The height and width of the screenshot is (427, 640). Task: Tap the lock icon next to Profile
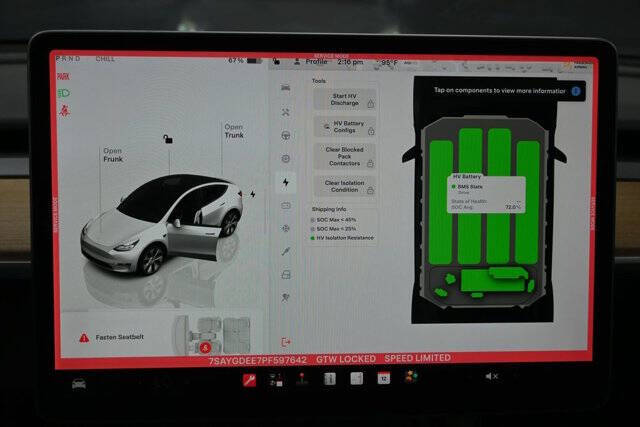click(x=276, y=61)
